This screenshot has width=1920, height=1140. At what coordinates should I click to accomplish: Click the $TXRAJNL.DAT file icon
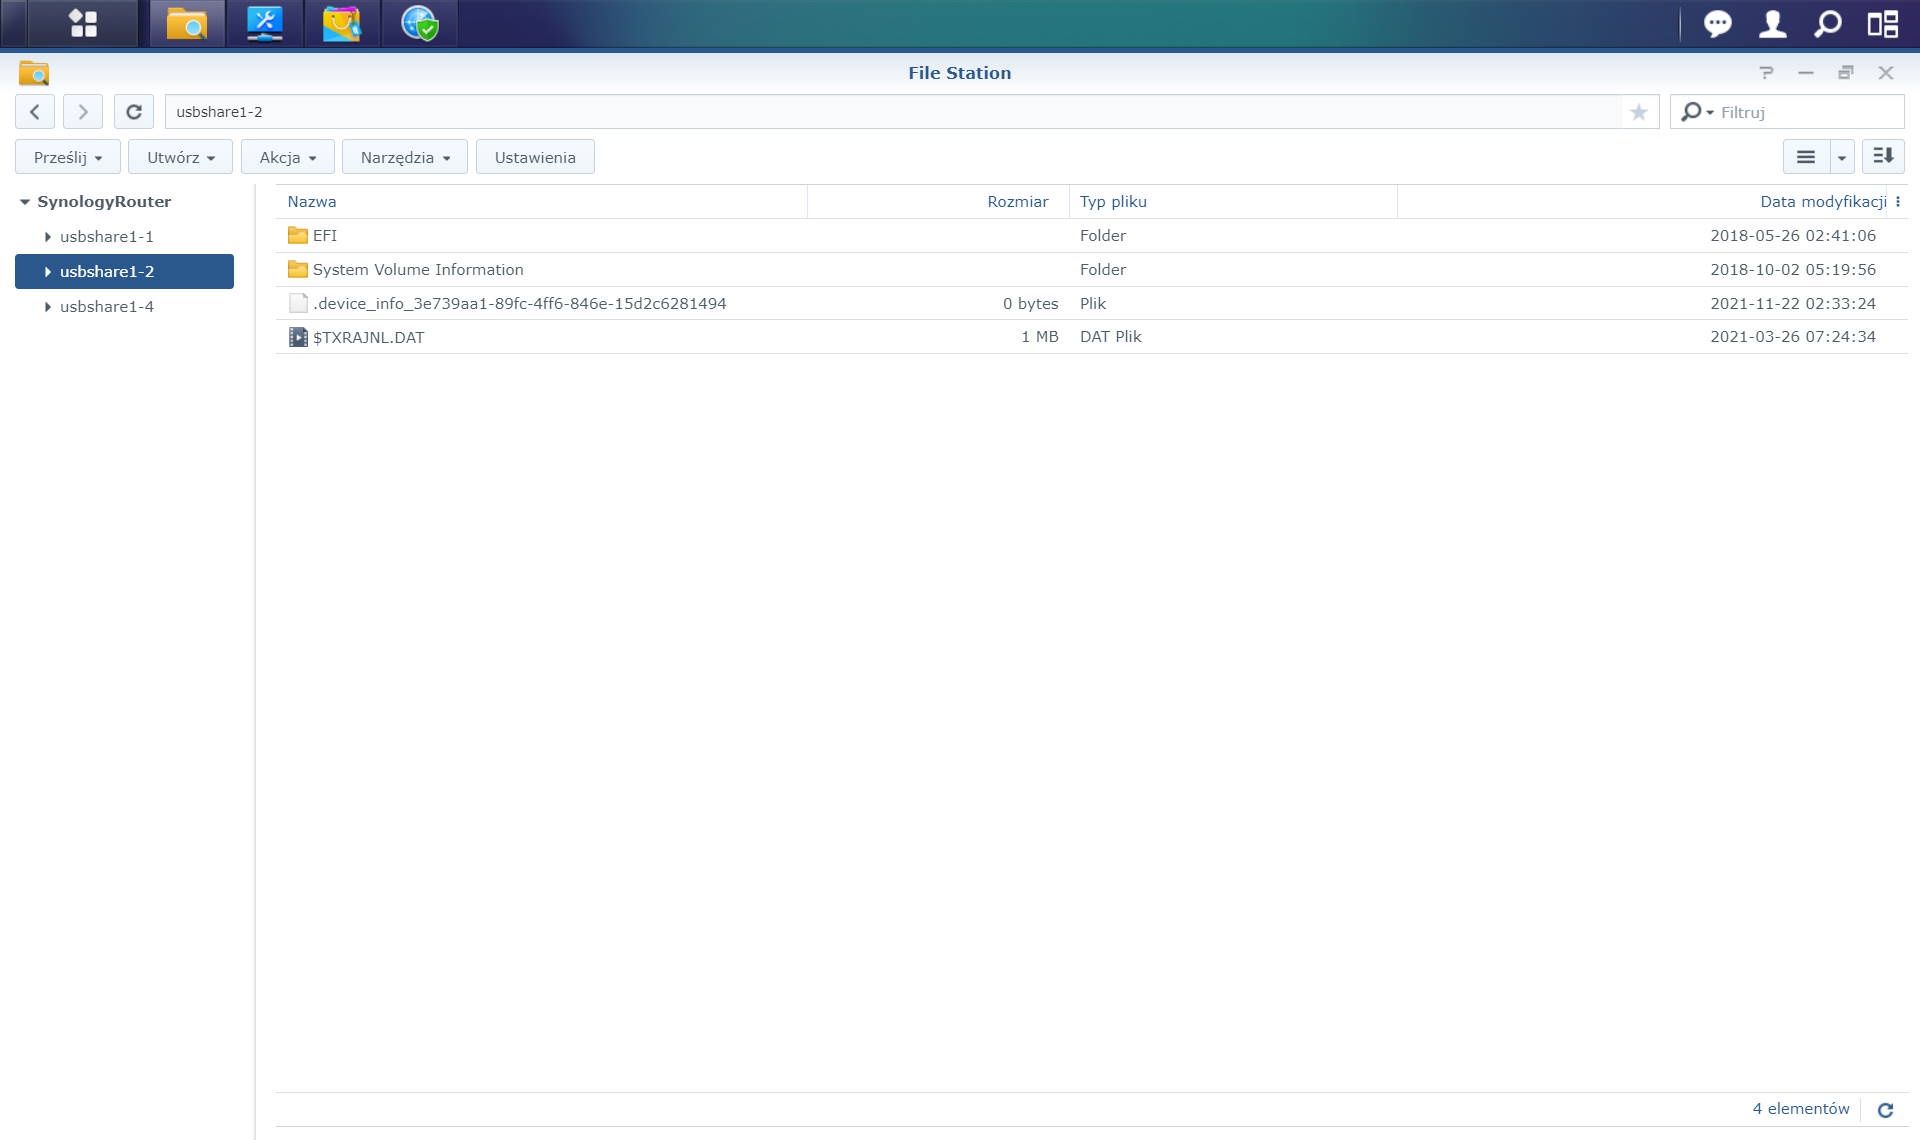tap(297, 337)
